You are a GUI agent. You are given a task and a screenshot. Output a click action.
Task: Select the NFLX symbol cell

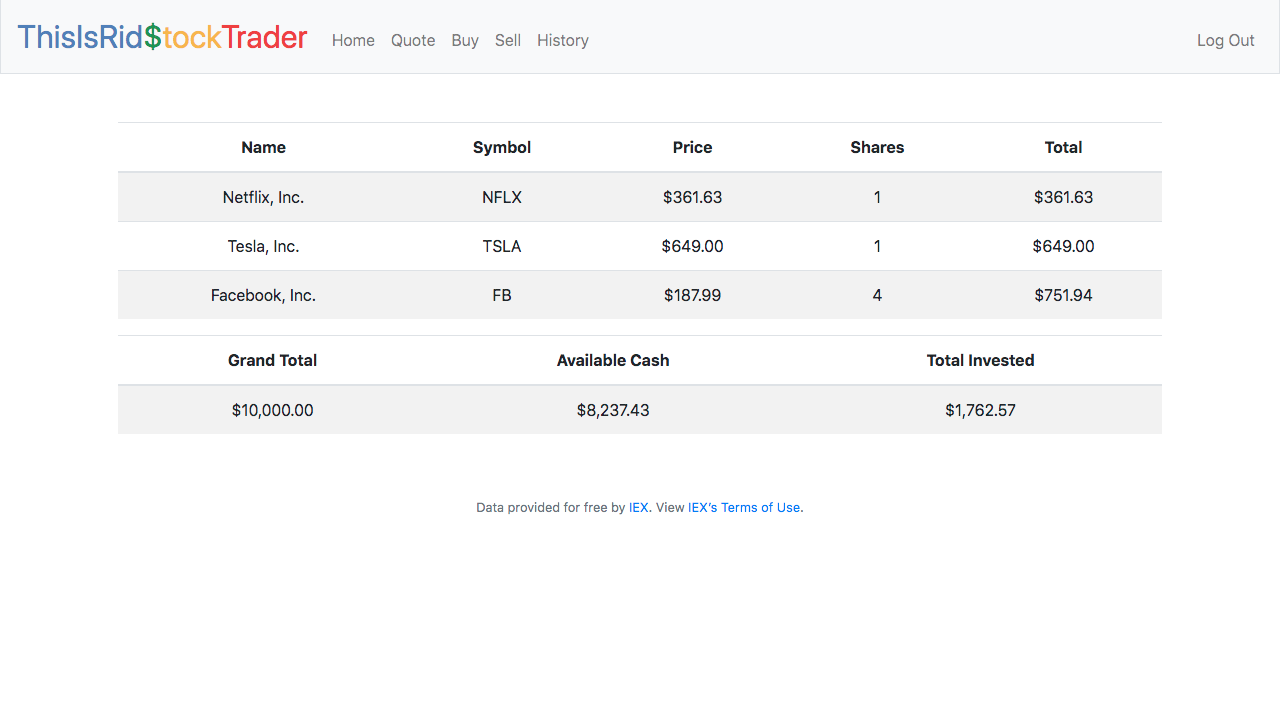(x=502, y=197)
